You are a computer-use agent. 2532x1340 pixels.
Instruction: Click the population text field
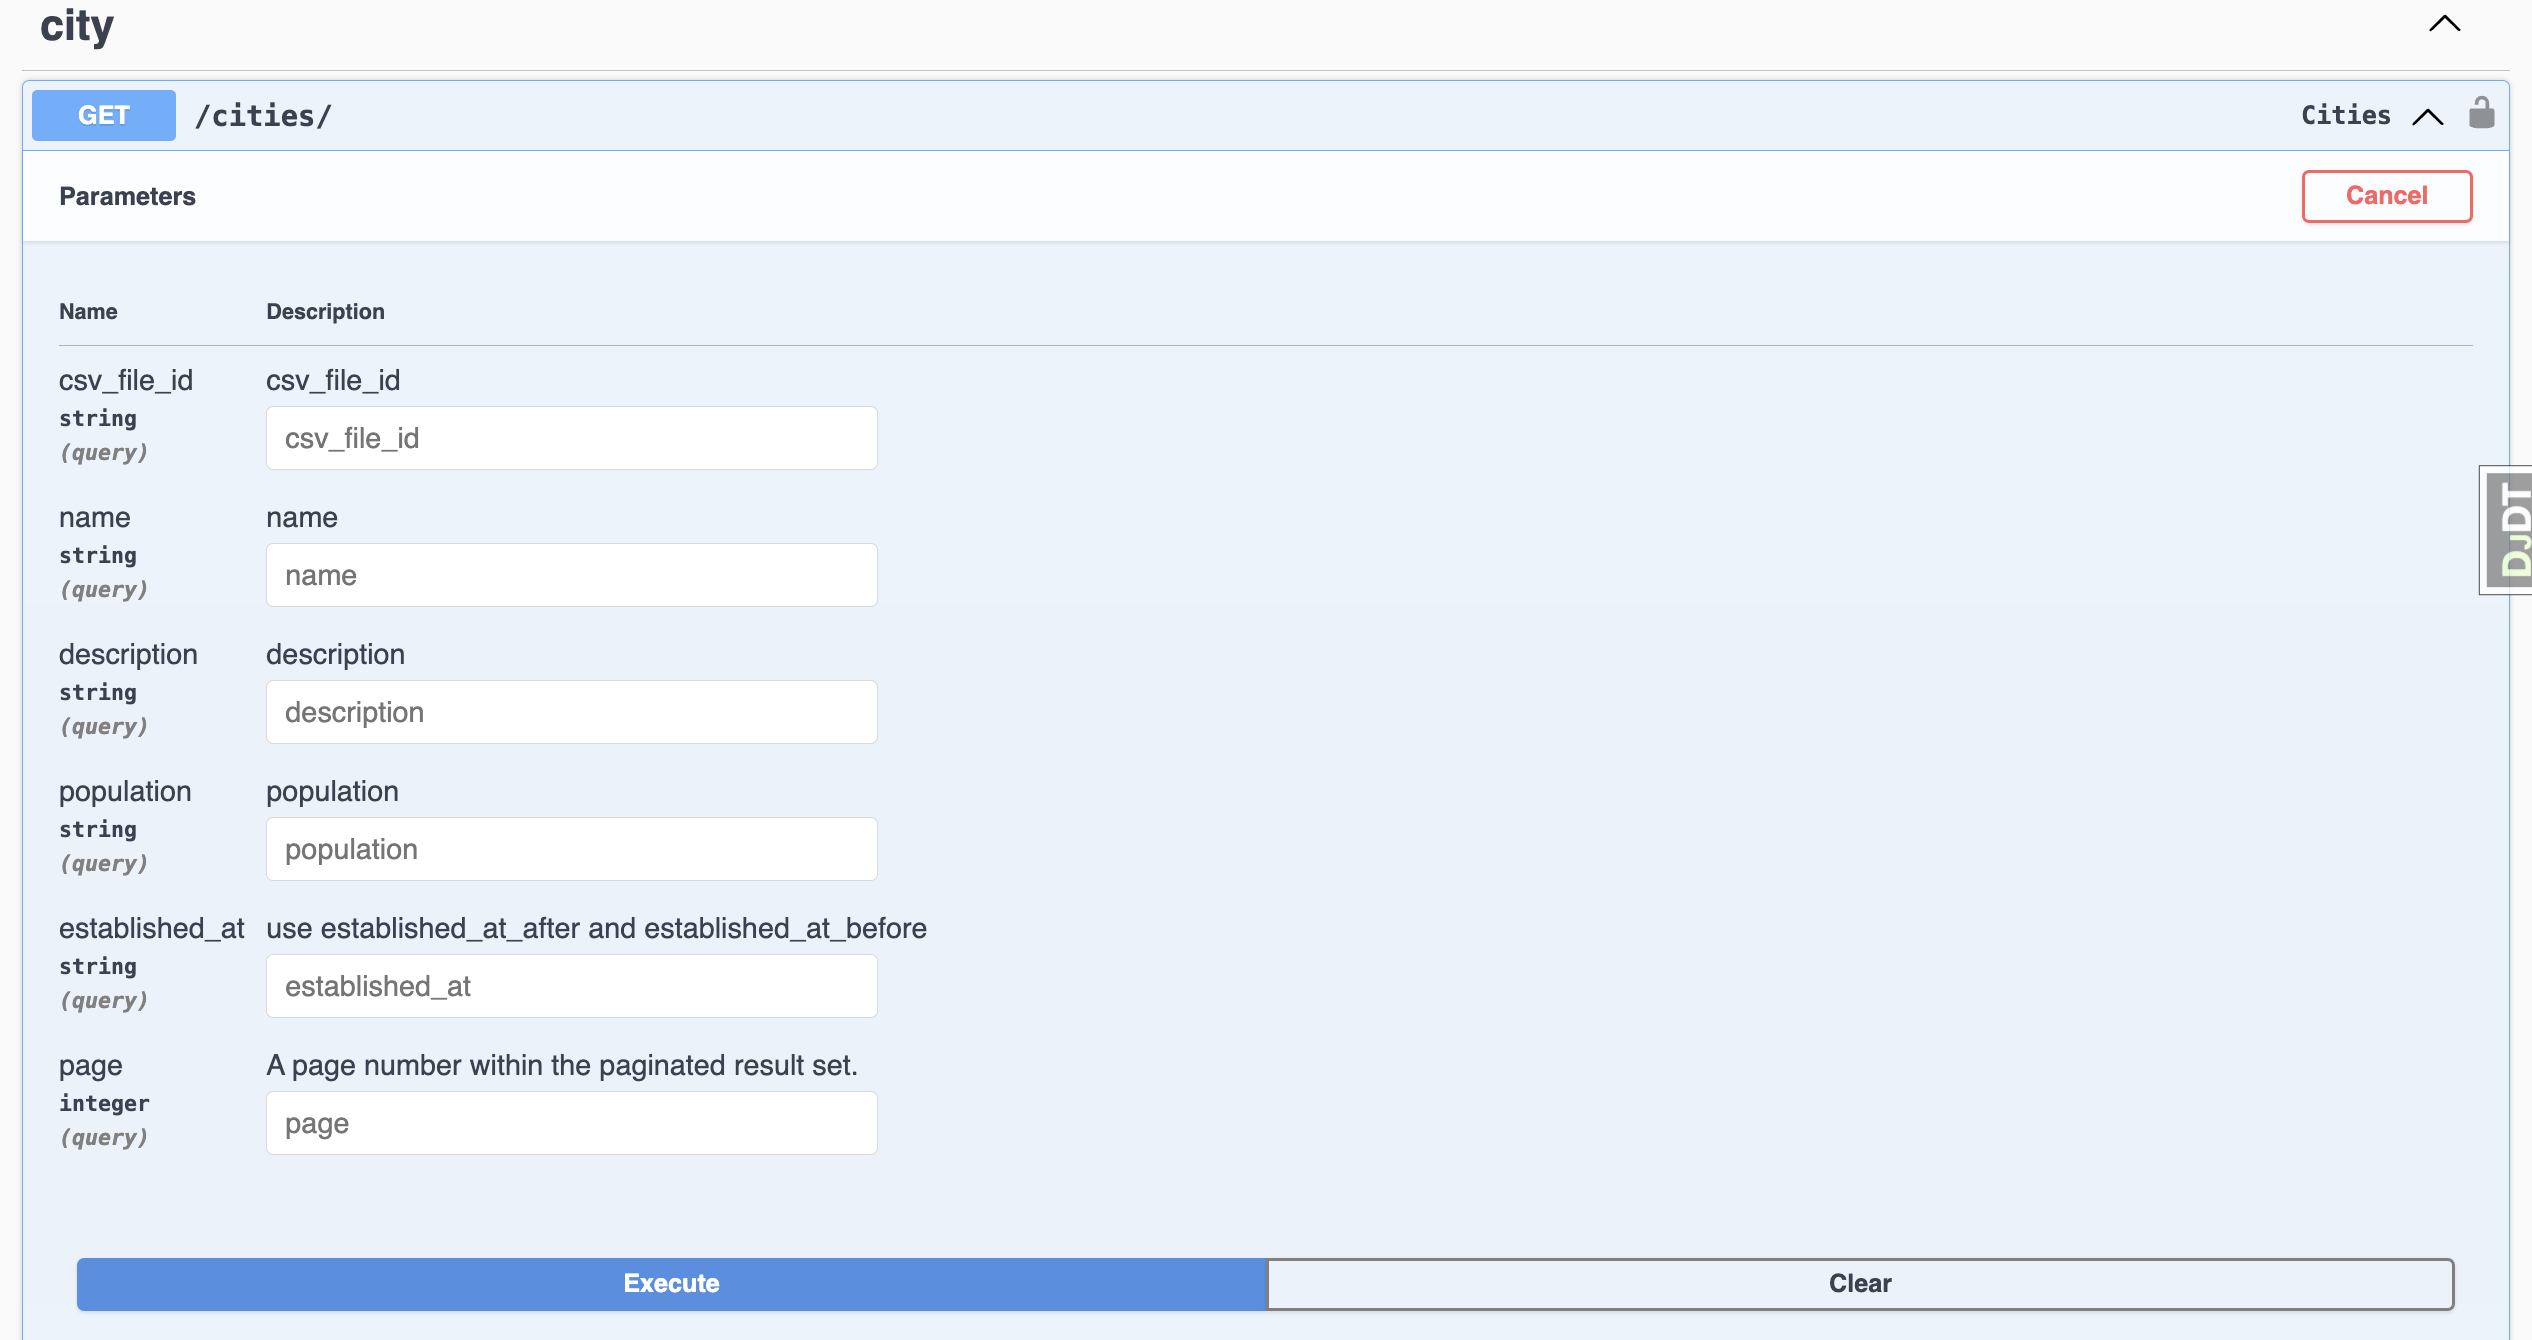(x=571, y=849)
